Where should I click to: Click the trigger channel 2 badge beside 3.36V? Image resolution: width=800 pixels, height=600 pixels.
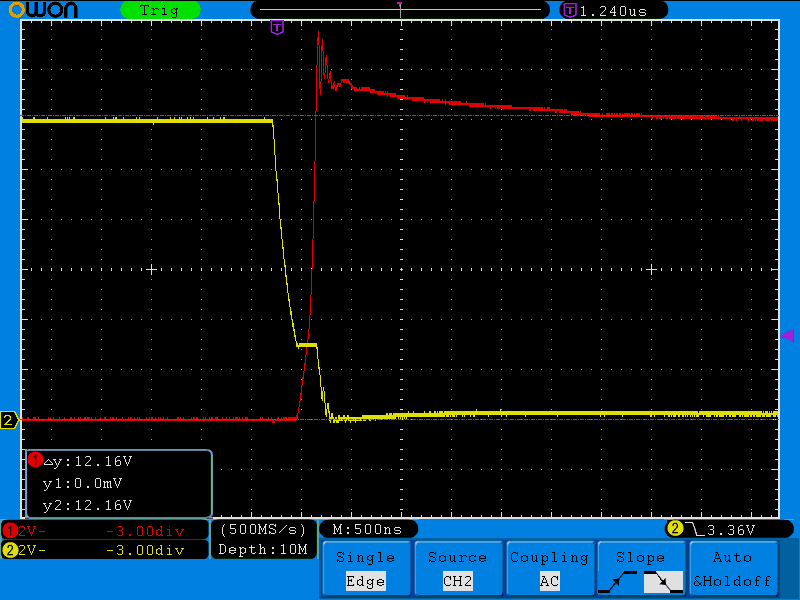[x=674, y=529]
